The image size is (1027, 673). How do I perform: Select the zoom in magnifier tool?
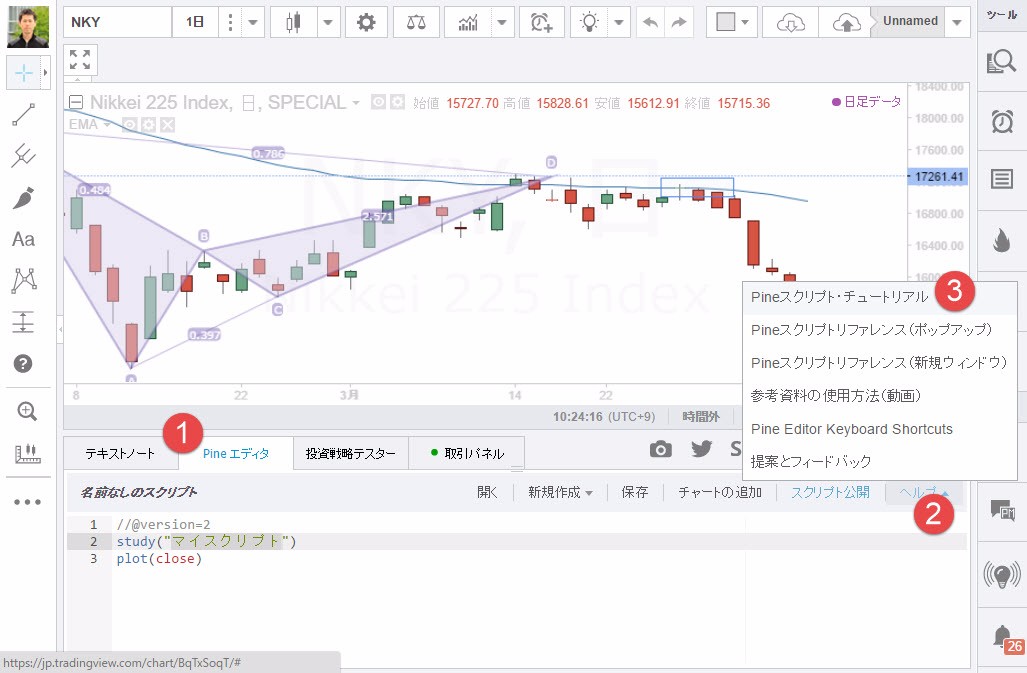(x=27, y=411)
